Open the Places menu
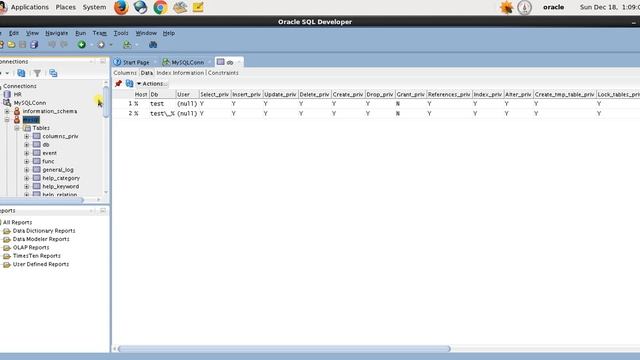 click(66, 7)
